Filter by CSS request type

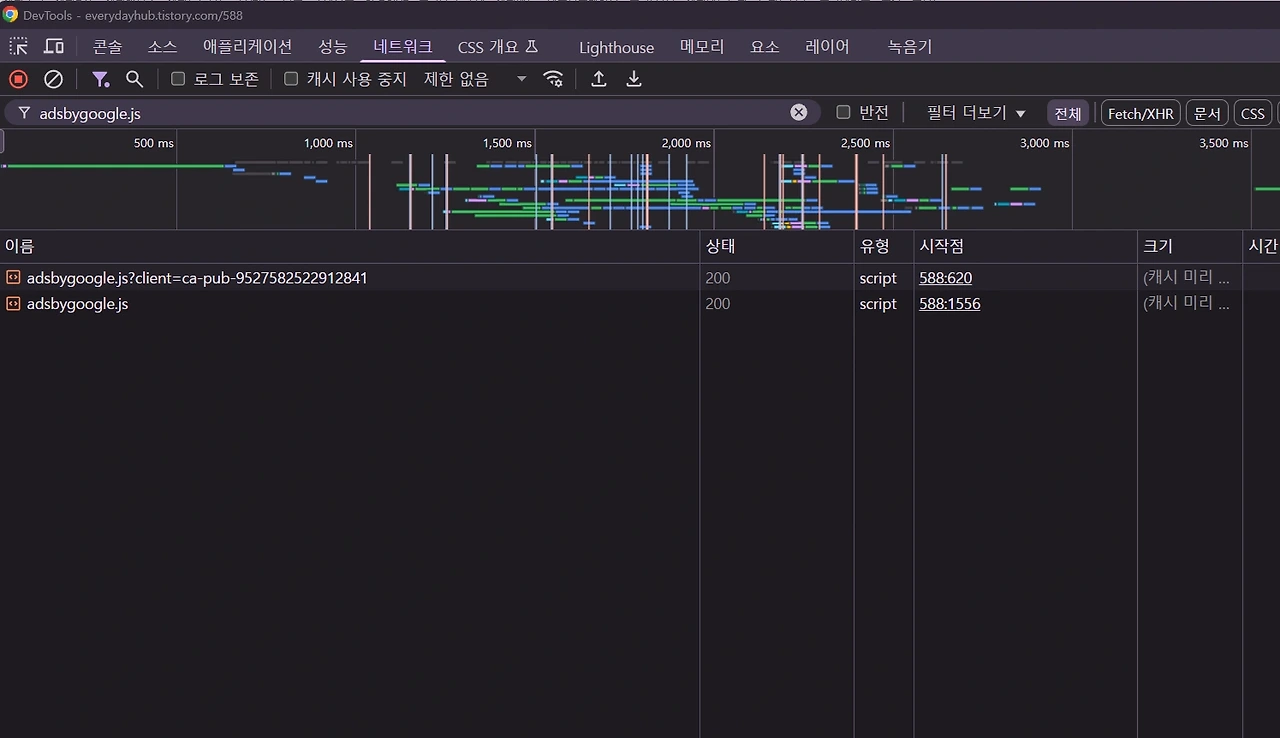pos(1253,113)
